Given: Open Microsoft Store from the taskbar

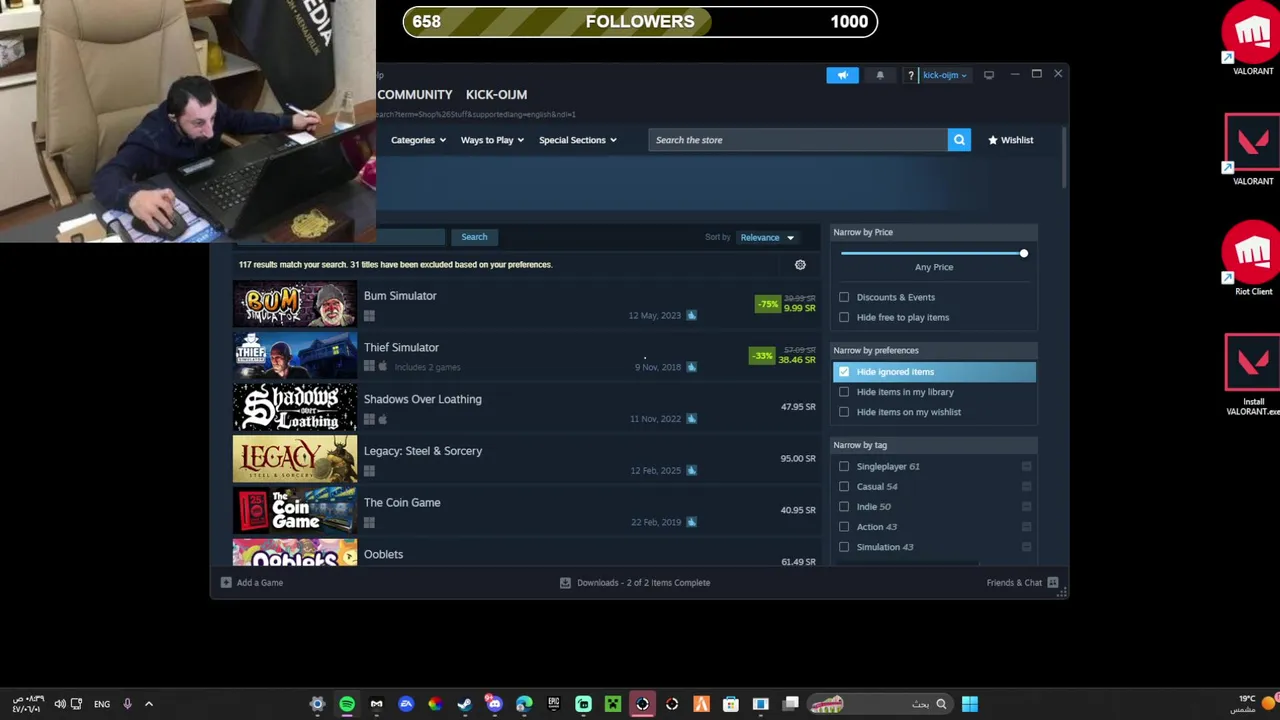Looking at the screenshot, I should 731,704.
